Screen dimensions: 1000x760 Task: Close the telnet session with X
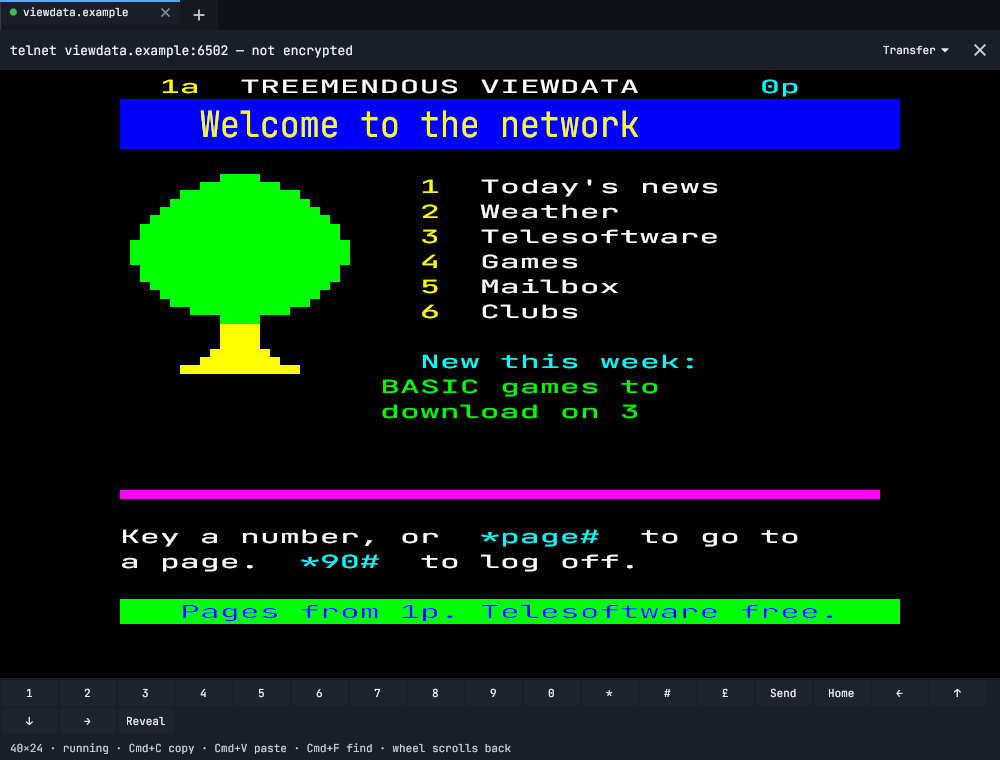[980, 50]
